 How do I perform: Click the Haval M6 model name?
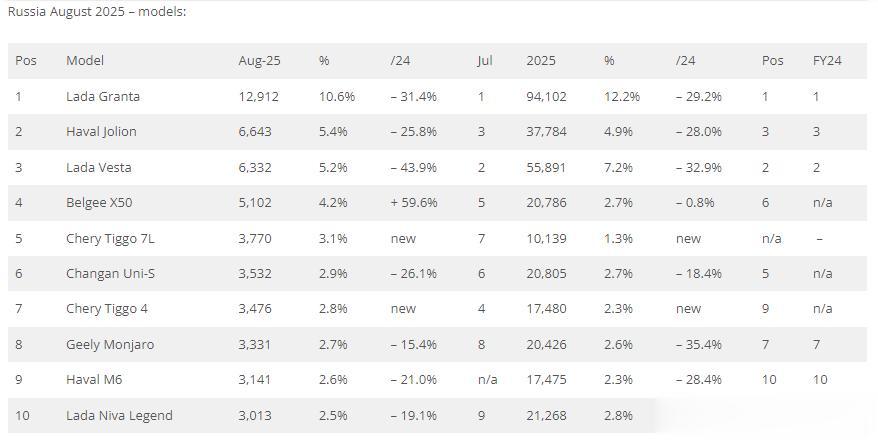[x=94, y=380]
